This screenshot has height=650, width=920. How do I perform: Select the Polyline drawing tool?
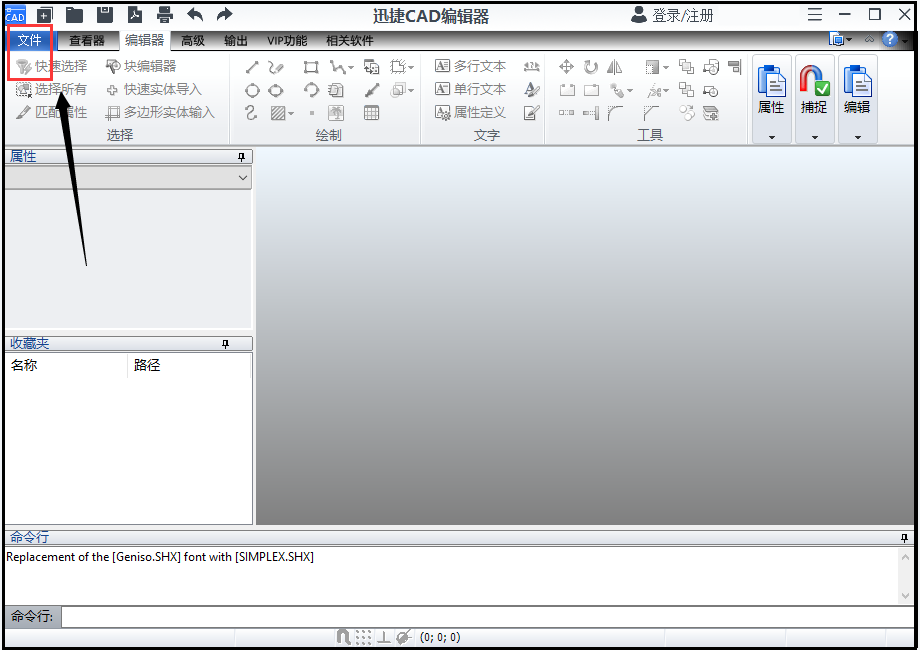(x=336, y=67)
